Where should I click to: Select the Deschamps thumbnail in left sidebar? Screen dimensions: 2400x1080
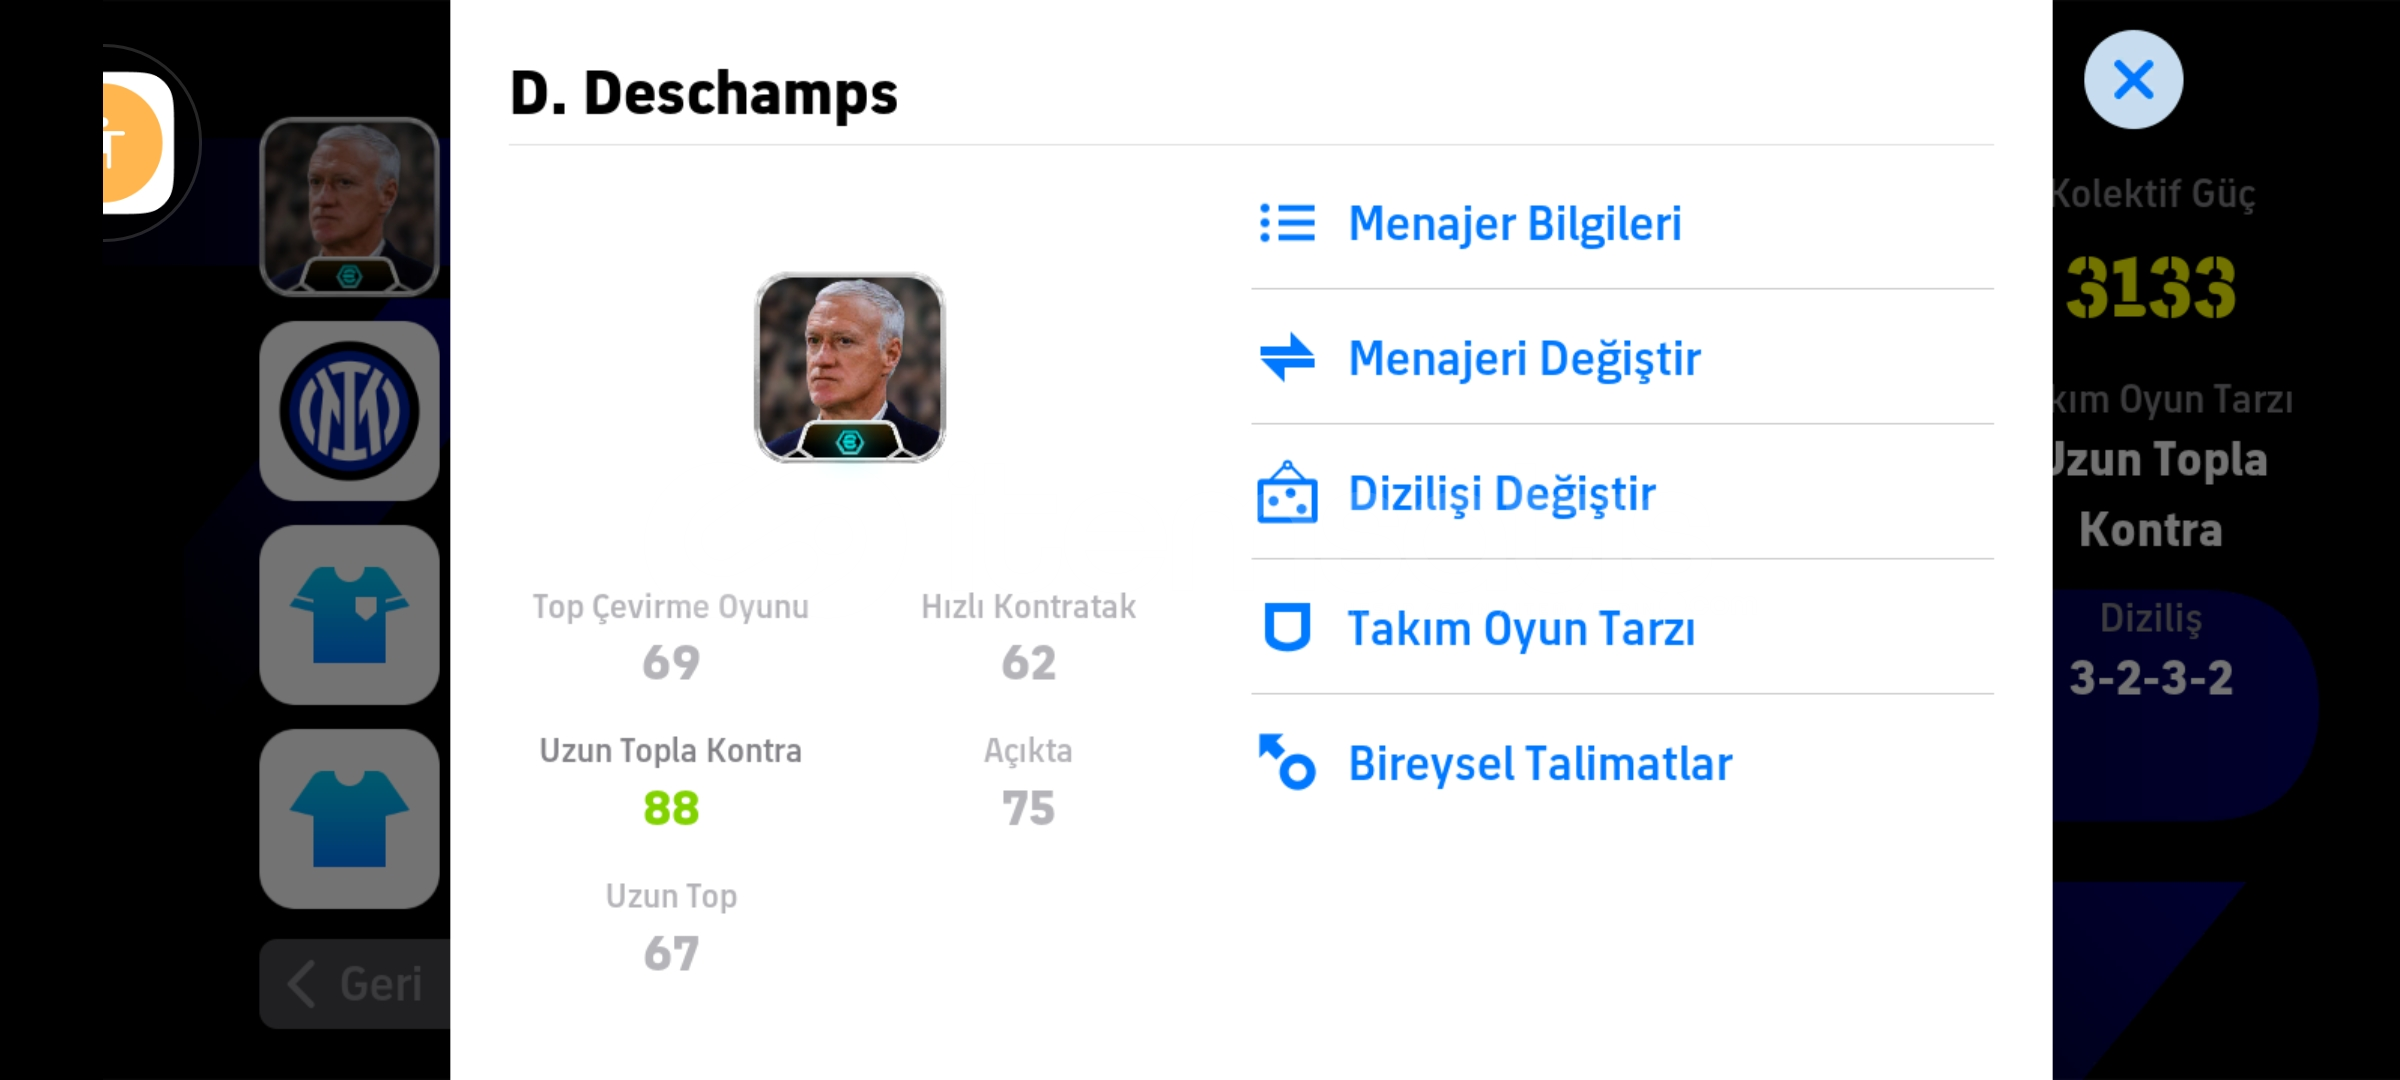349,207
